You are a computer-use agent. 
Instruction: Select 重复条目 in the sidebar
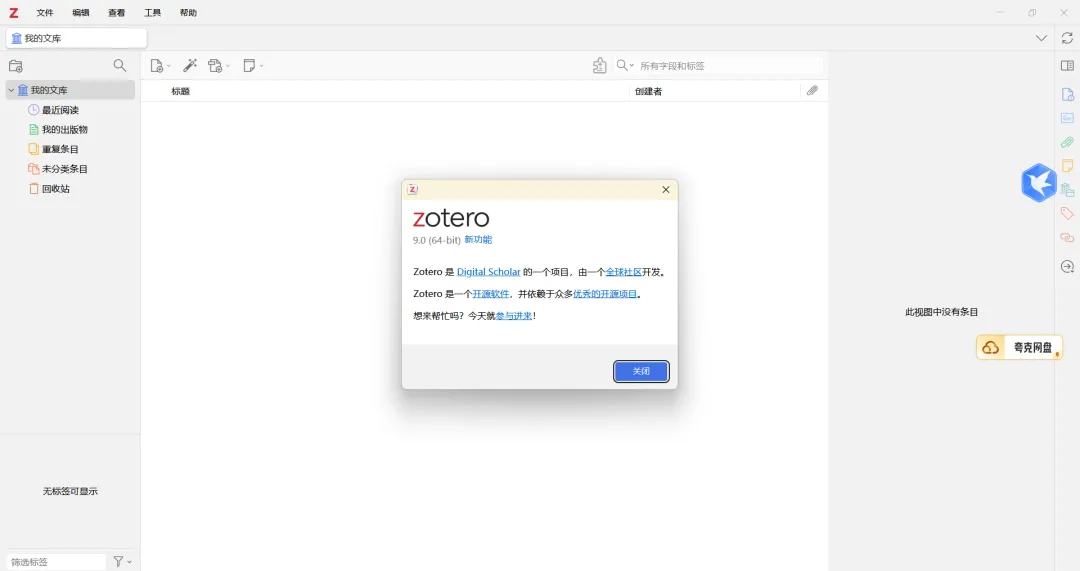pos(60,149)
